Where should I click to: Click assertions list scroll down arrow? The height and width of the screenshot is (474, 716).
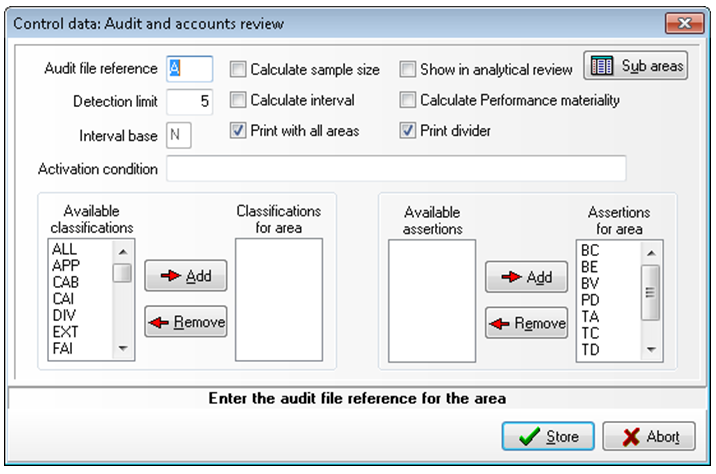(651, 350)
